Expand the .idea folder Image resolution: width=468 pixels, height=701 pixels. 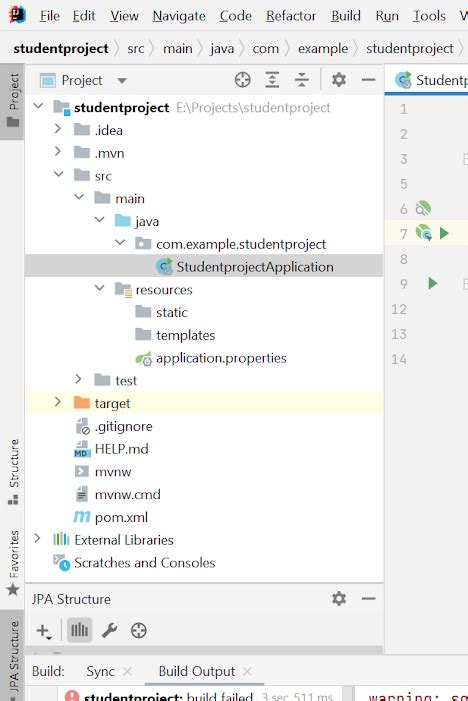[58, 129]
